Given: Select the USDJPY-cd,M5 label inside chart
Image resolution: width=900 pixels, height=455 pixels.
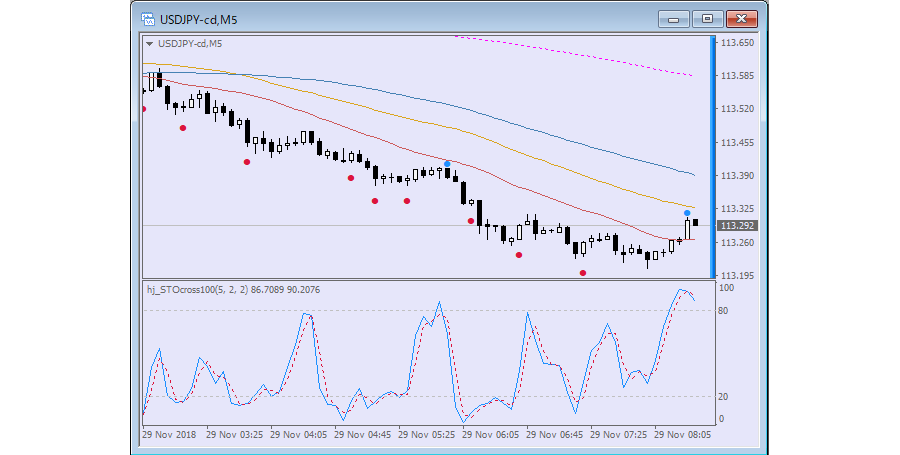Looking at the screenshot, I should point(190,44).
